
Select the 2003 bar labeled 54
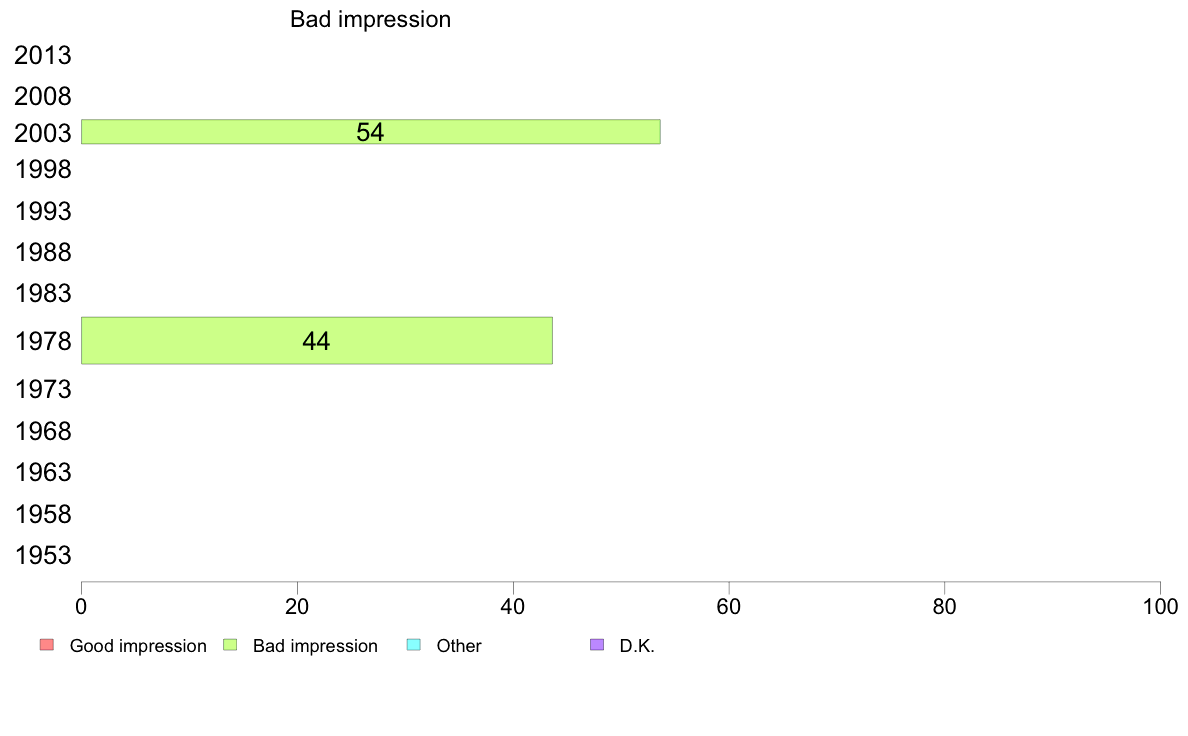[x=370, y=132]
